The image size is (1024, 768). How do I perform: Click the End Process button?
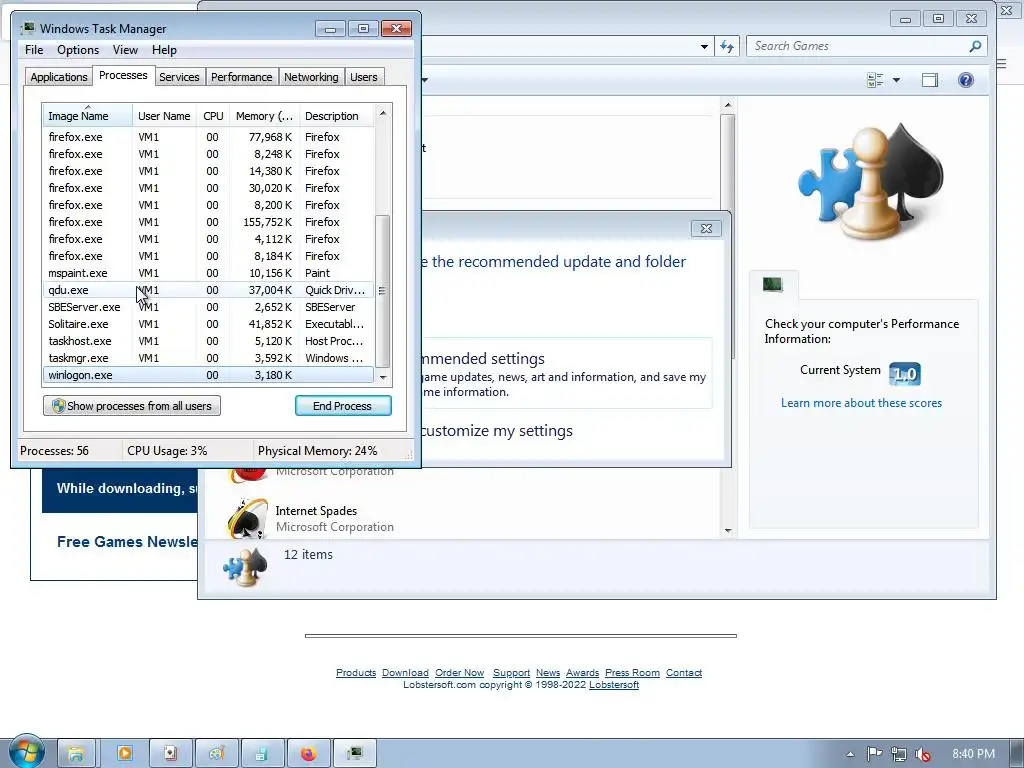point(343,406)
